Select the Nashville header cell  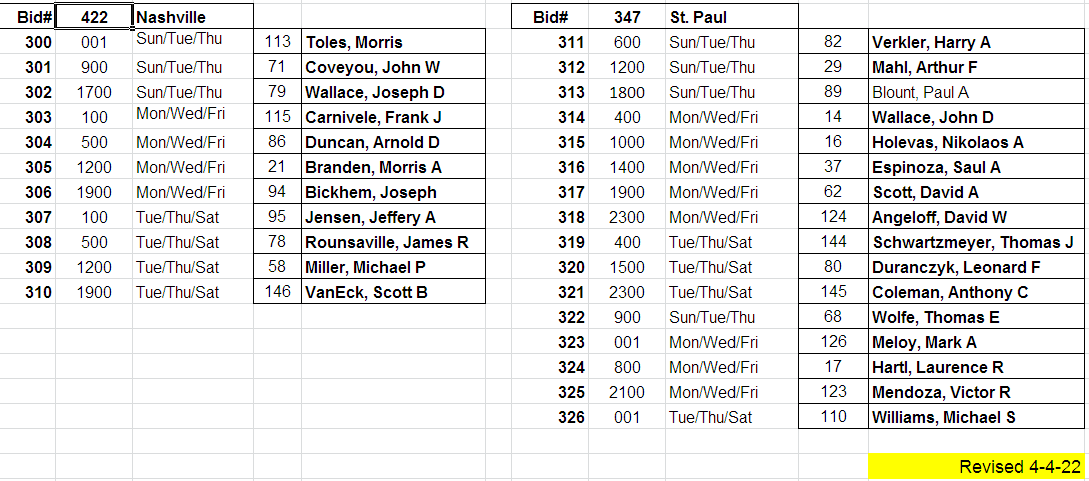192,17
